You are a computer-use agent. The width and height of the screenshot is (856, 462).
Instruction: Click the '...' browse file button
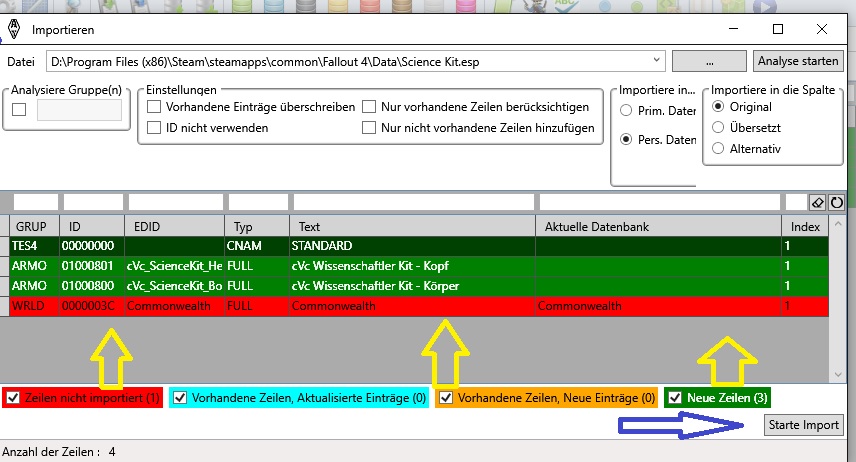click(x=709, y=61)
